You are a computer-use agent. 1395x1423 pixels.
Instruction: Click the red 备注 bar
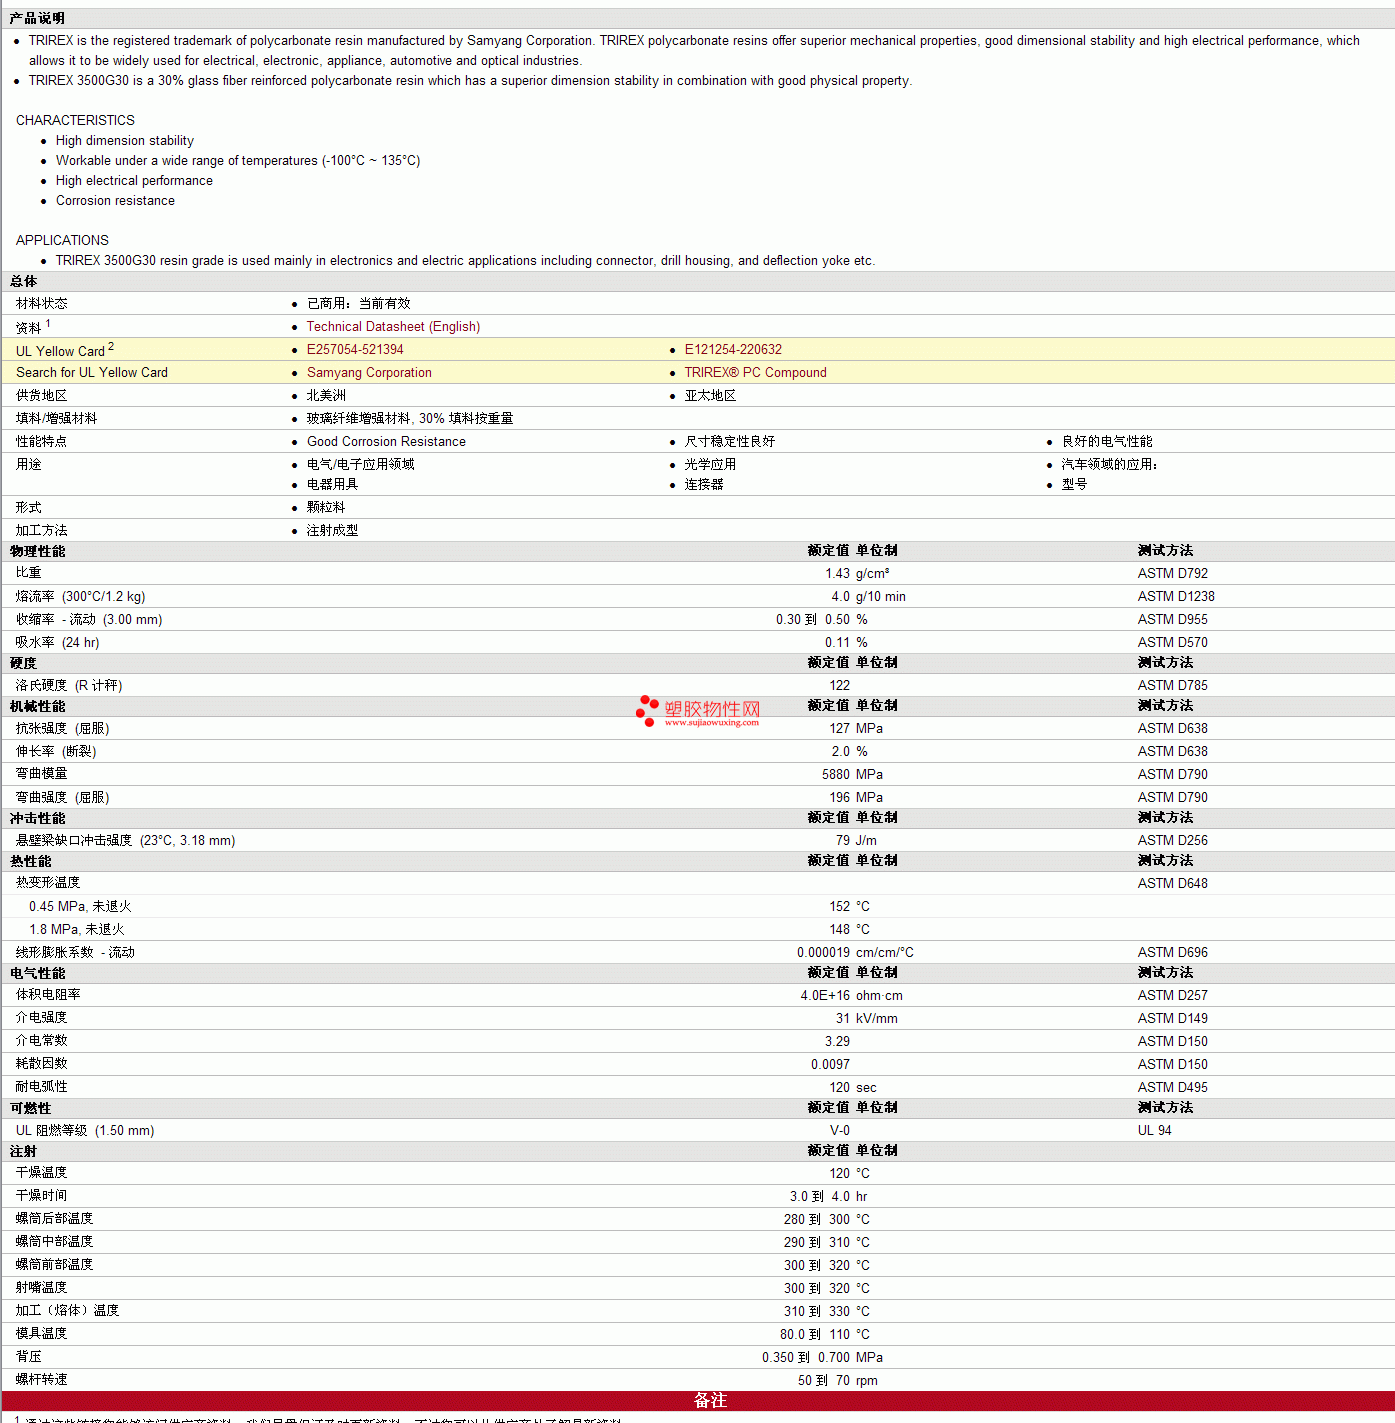point(698,1401)
